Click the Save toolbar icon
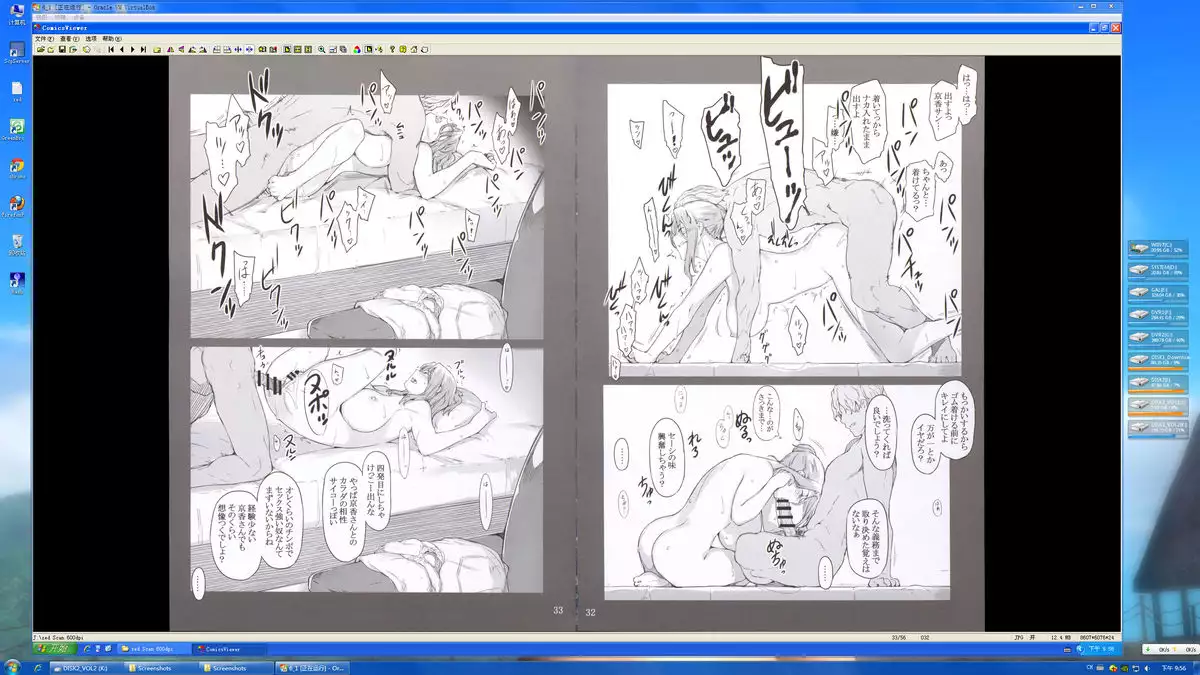The width and height of the screenshot is (1200, 675). 62,47
